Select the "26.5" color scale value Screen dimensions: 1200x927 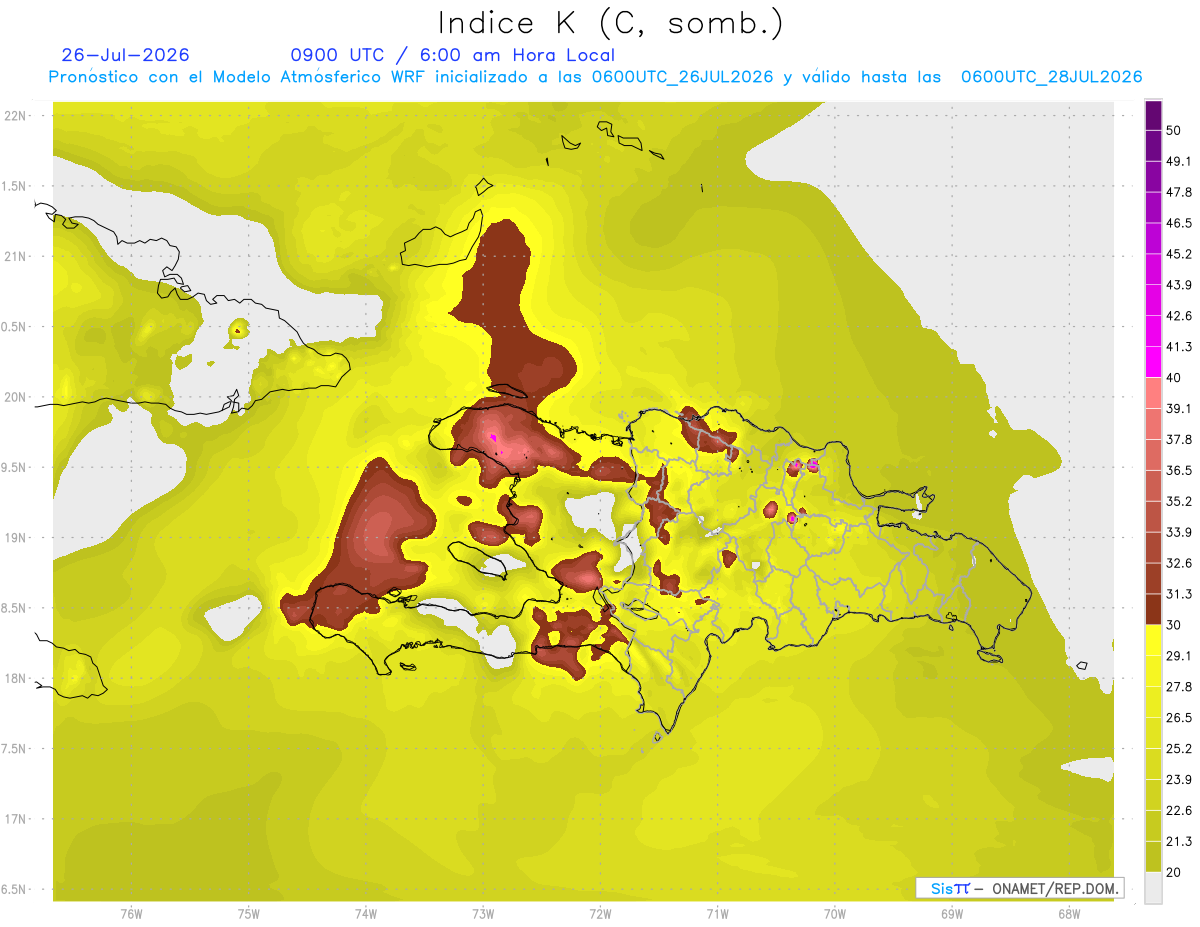coord(1180,718)
